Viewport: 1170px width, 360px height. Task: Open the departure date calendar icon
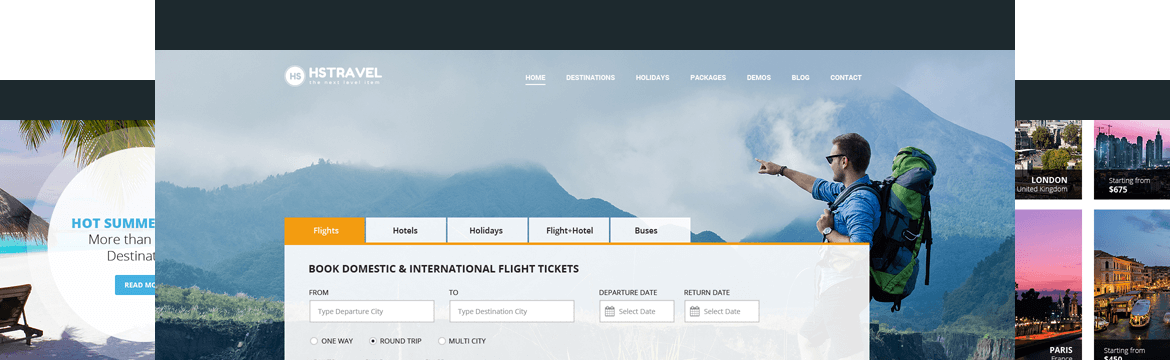tap(610, 311)
